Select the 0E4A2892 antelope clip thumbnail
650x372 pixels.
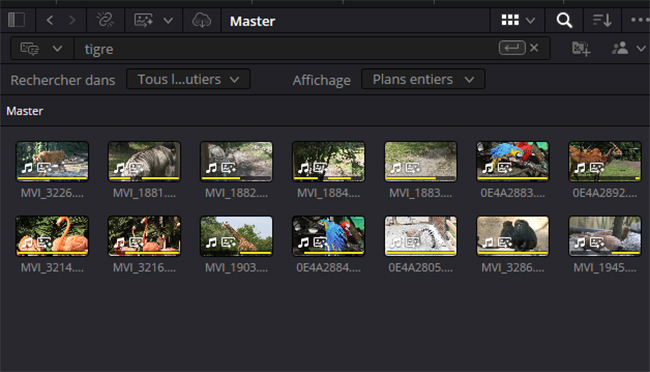604,161
